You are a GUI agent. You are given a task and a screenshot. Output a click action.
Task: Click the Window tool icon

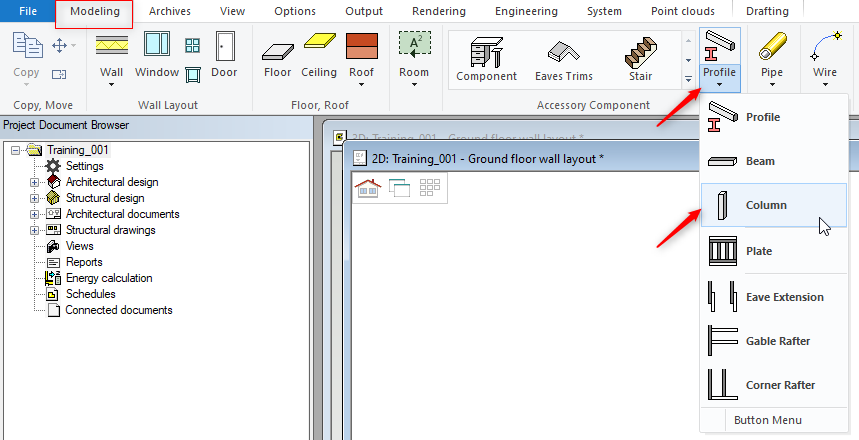click(156, 46)
